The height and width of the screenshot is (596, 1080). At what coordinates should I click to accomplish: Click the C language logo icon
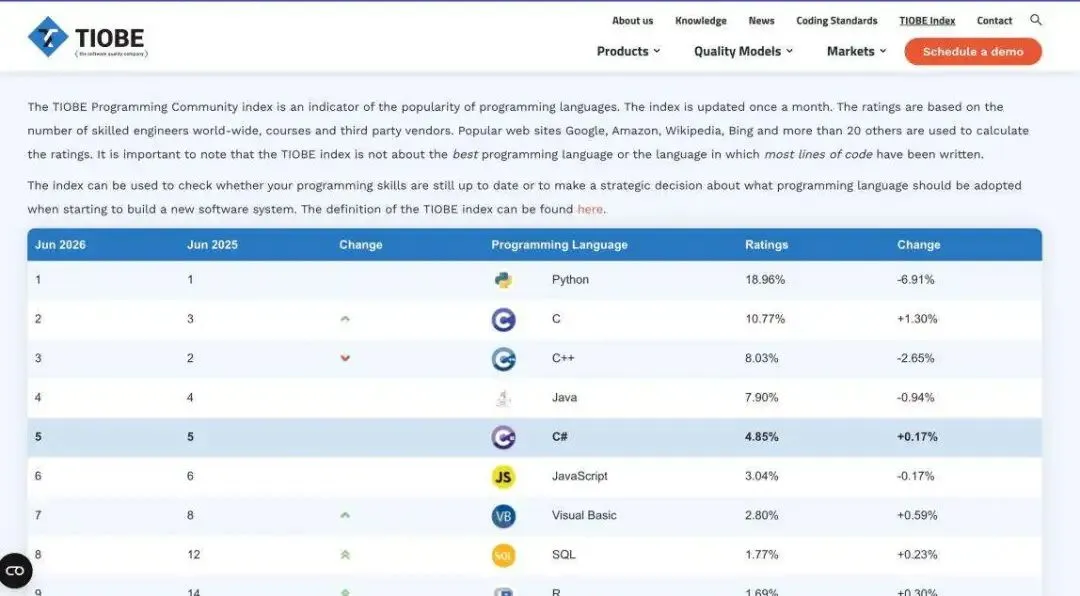click(503, 319)
